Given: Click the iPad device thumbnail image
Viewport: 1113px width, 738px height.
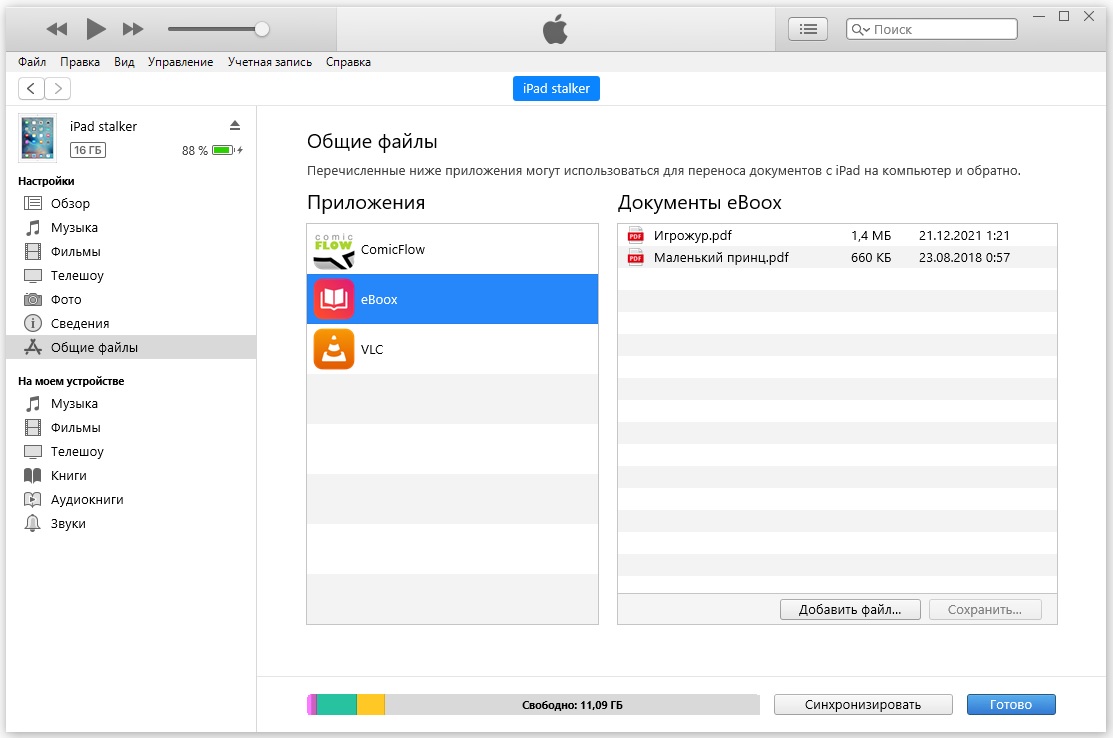Looking at the screenshot, I should 38,138.
